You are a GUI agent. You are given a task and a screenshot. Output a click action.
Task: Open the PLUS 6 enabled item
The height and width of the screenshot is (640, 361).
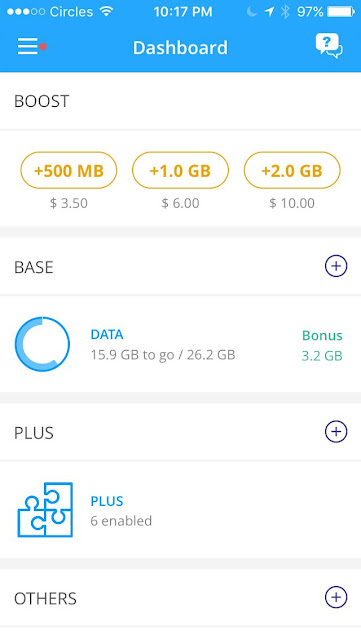pos(180,510)
